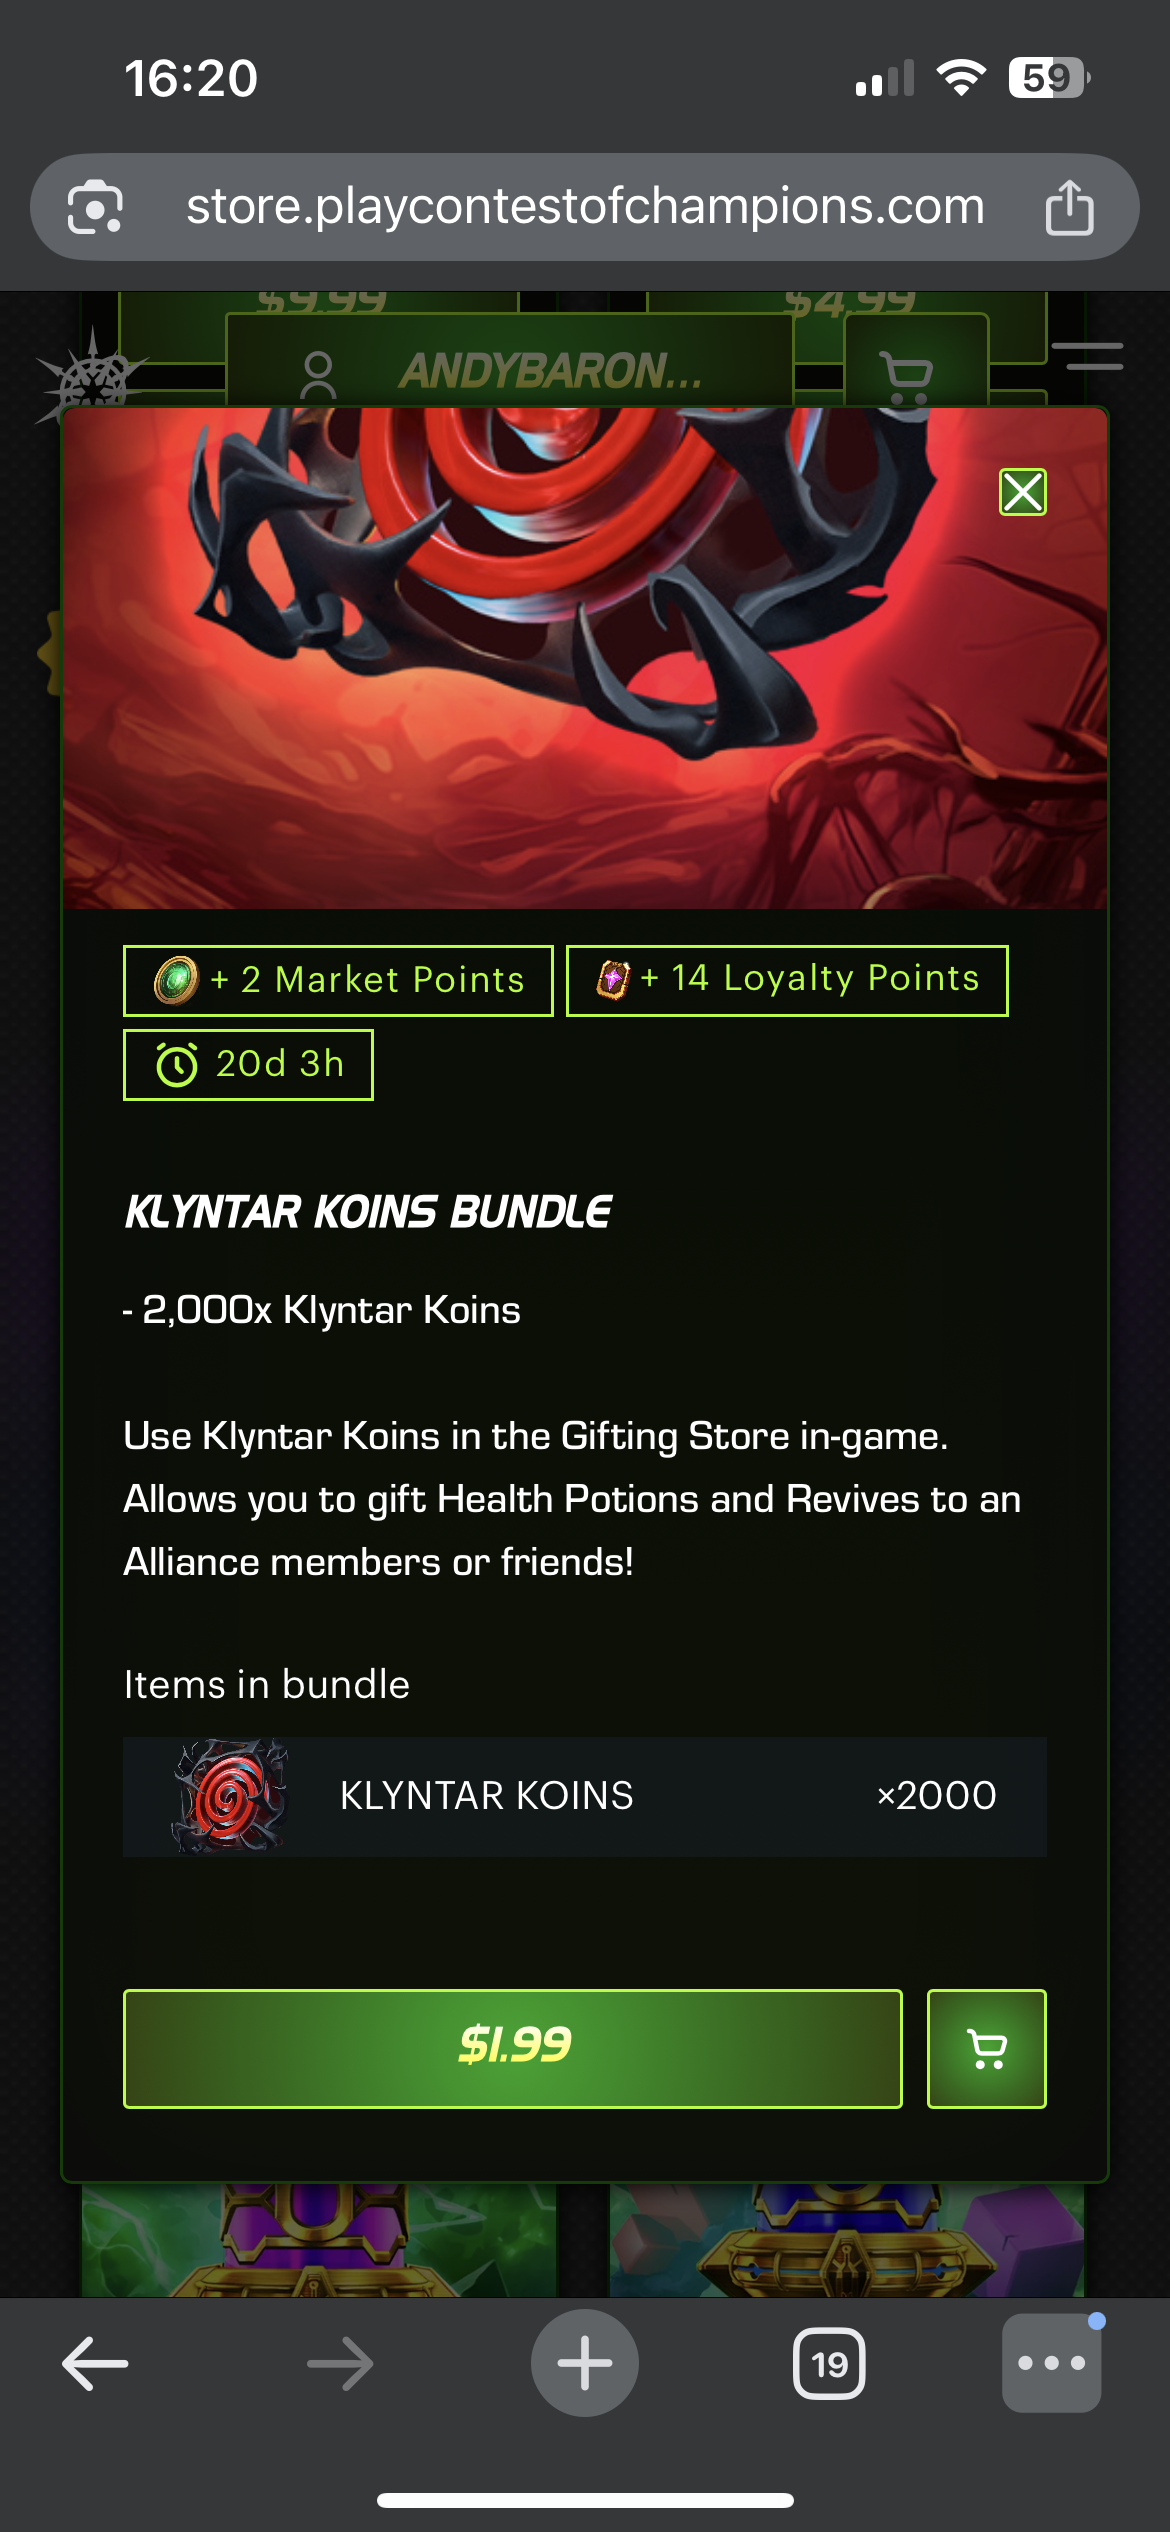
Task: Tap the 14 Loyalty Points badge
Action: 787,980
